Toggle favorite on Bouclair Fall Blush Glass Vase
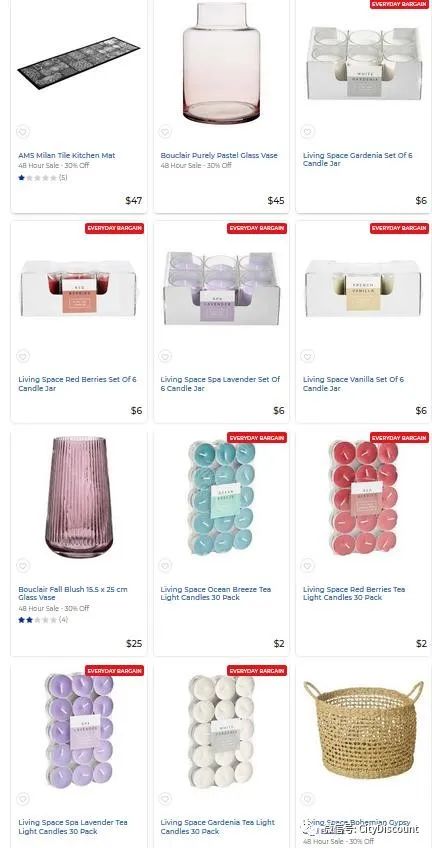 [x=23, y=566]
